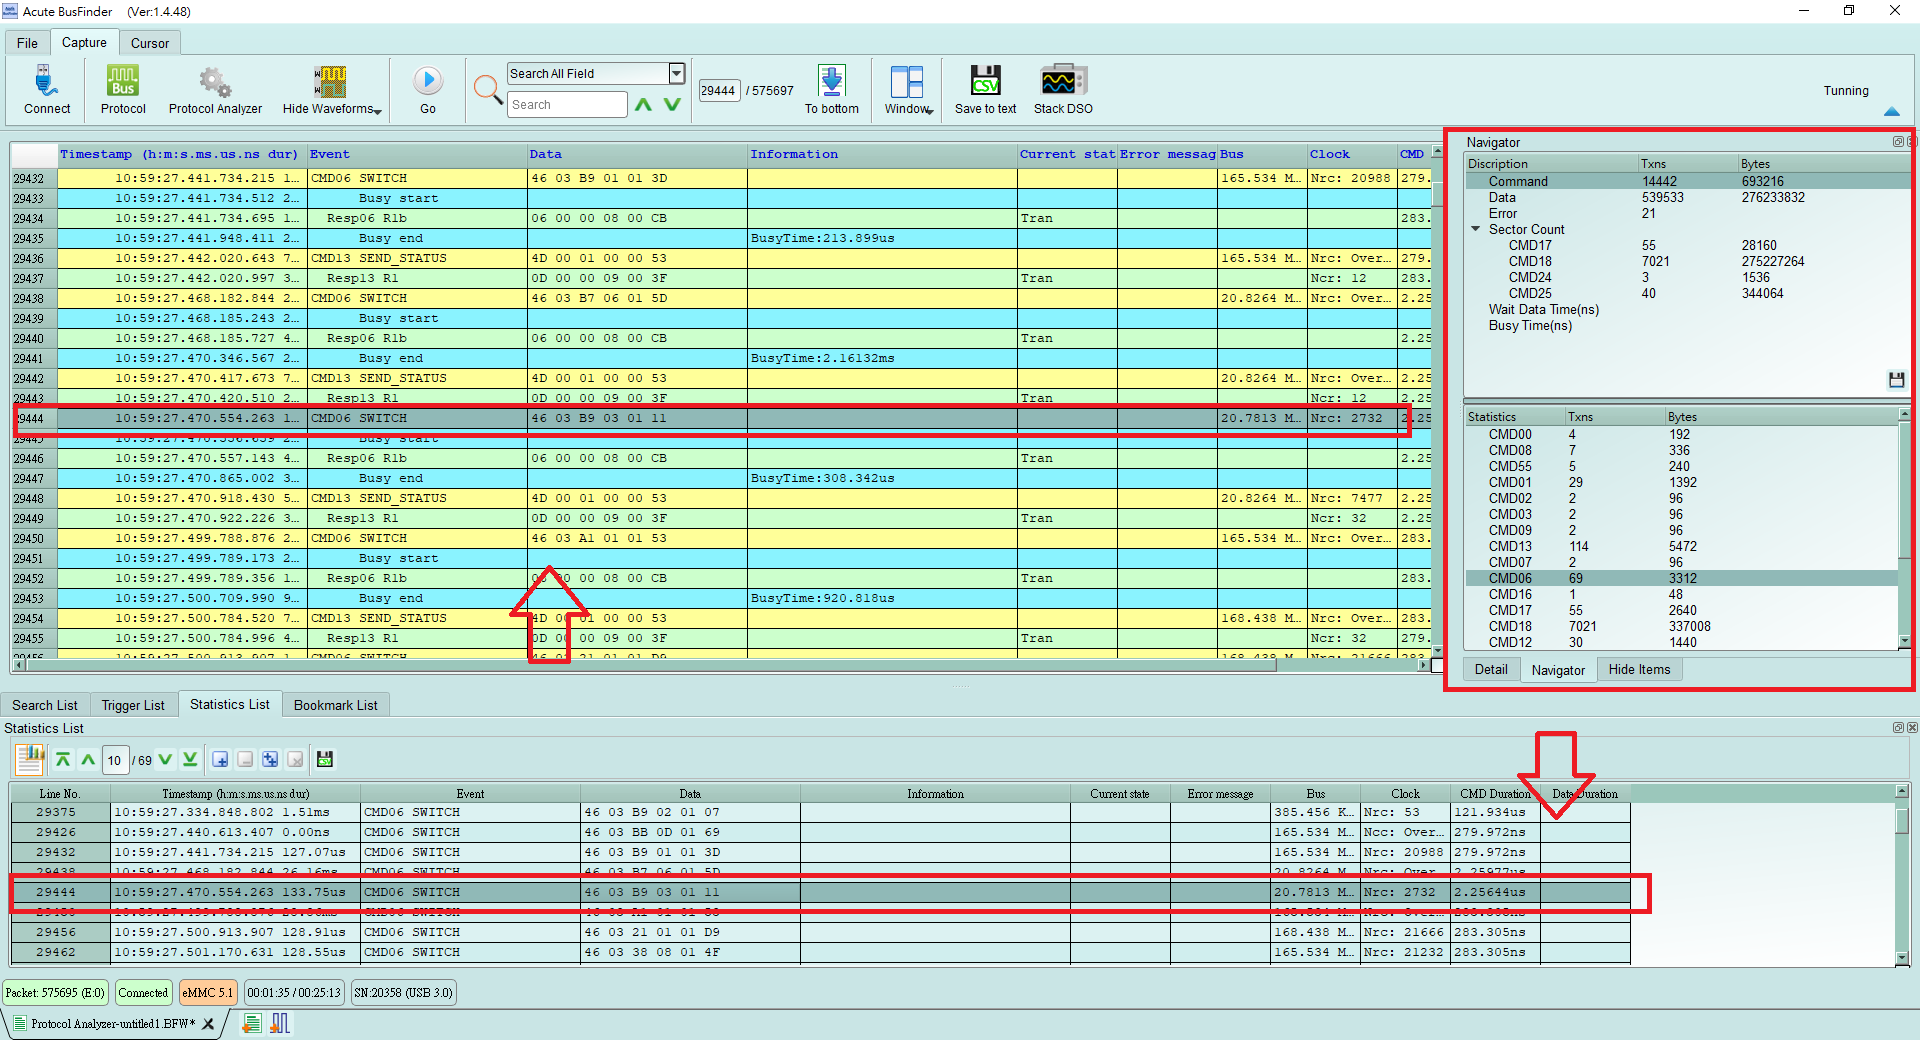Click the Stack DSO oscilloscope icon
Image resolution: width=1920 pixels, height=1040 pixels.
tap(1063, 81)
